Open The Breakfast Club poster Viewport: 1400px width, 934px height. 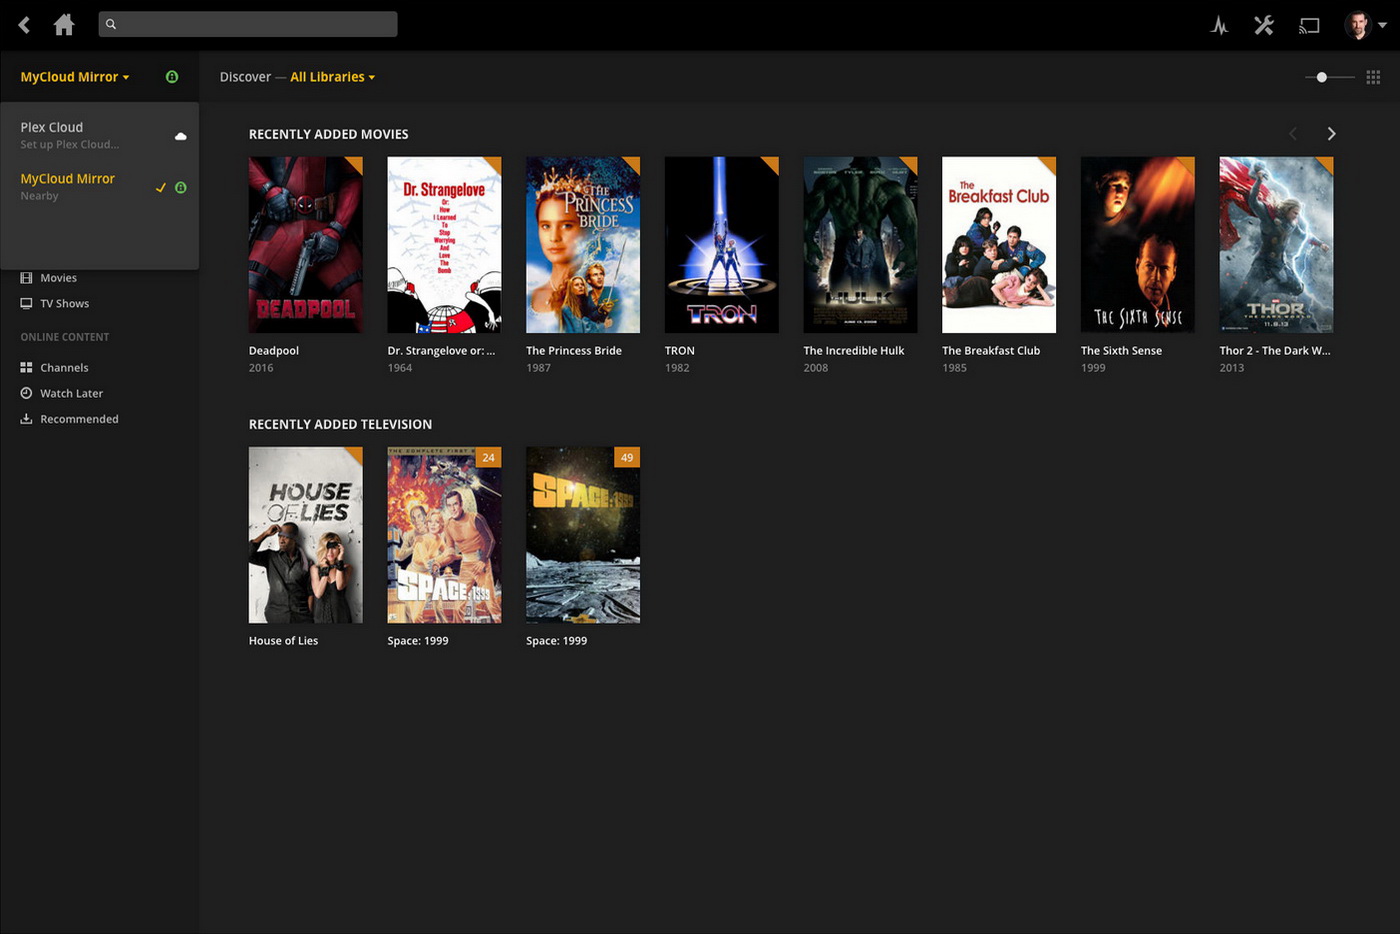tap(999, 245)
